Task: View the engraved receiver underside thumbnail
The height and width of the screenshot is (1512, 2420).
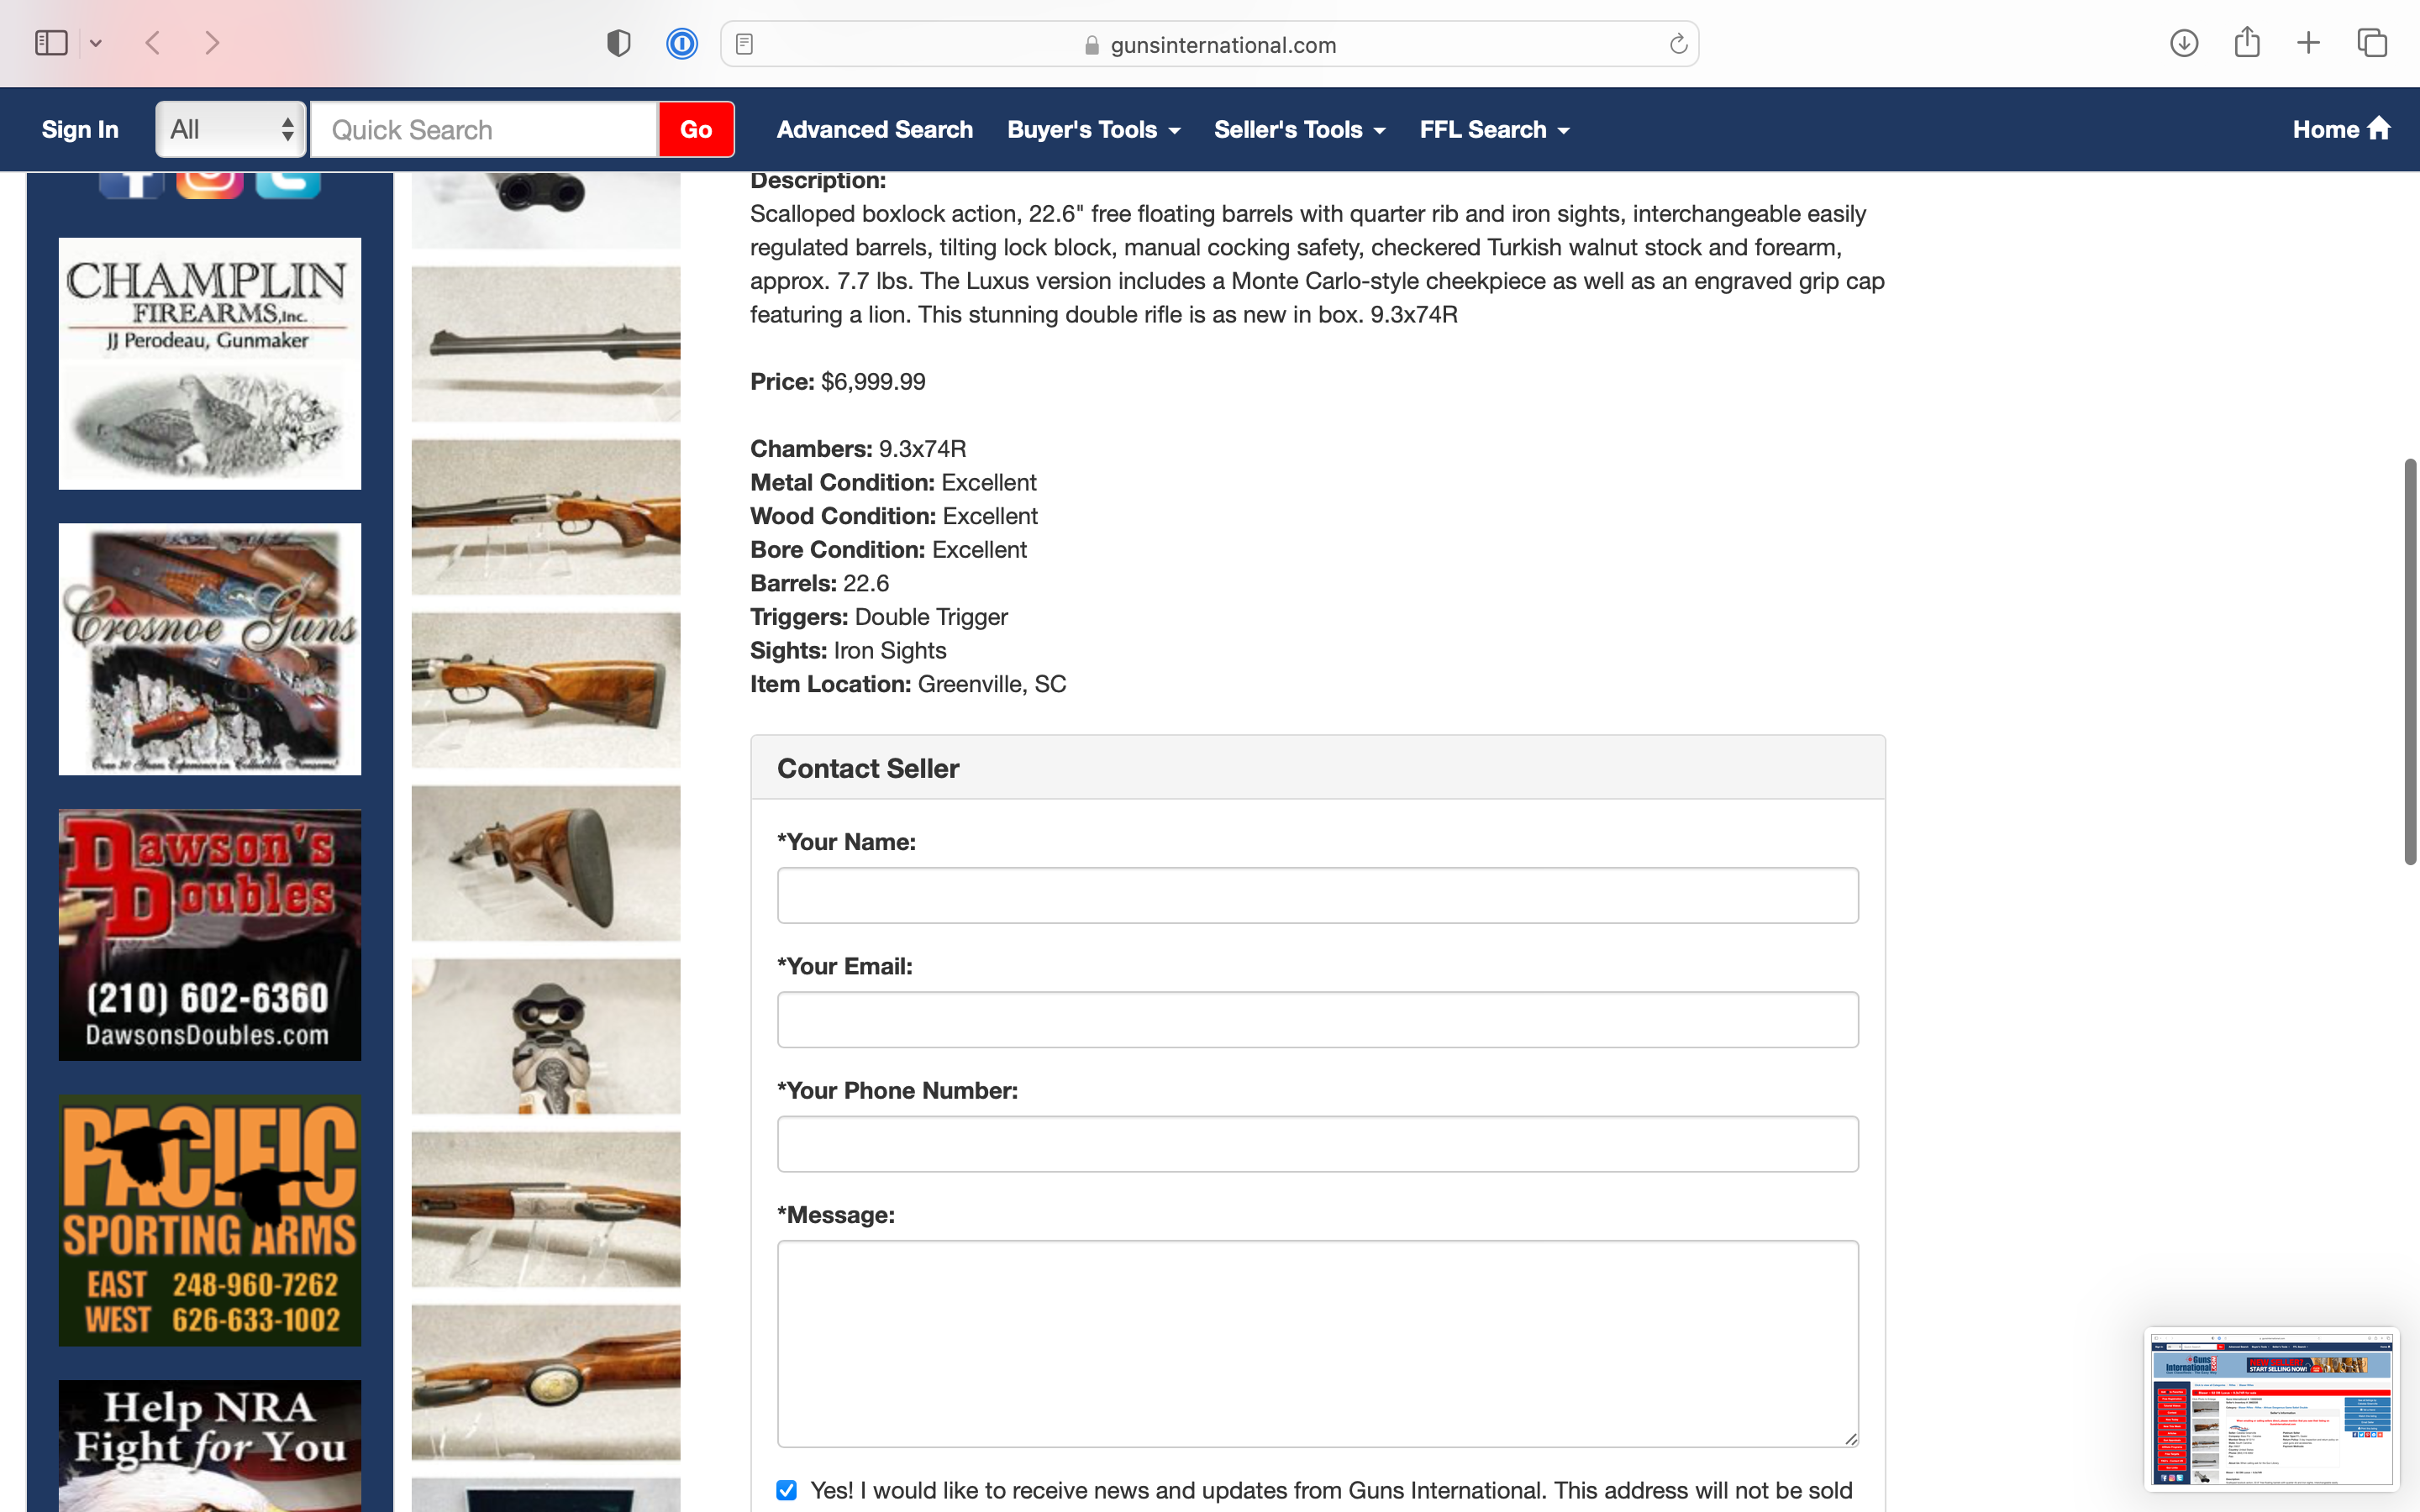Action: tap(546, 1209)
